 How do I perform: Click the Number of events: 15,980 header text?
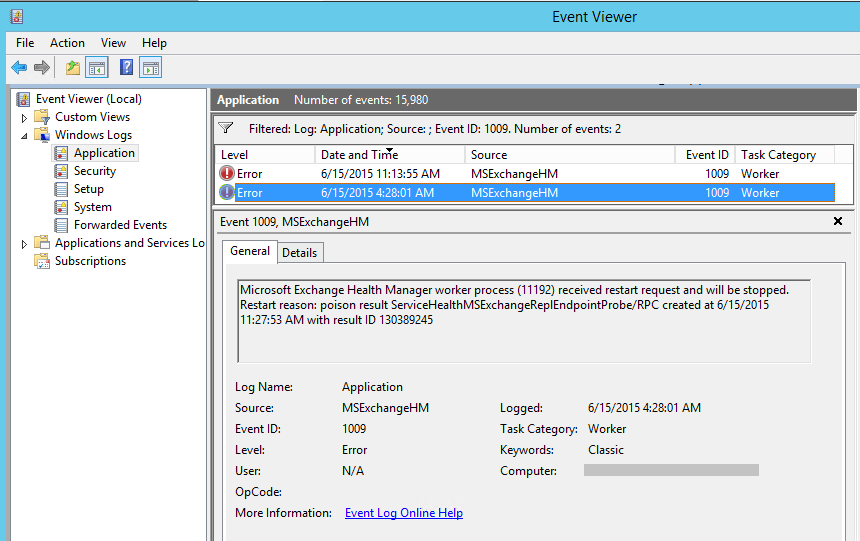pyautogui.click(x=361, y=100)
